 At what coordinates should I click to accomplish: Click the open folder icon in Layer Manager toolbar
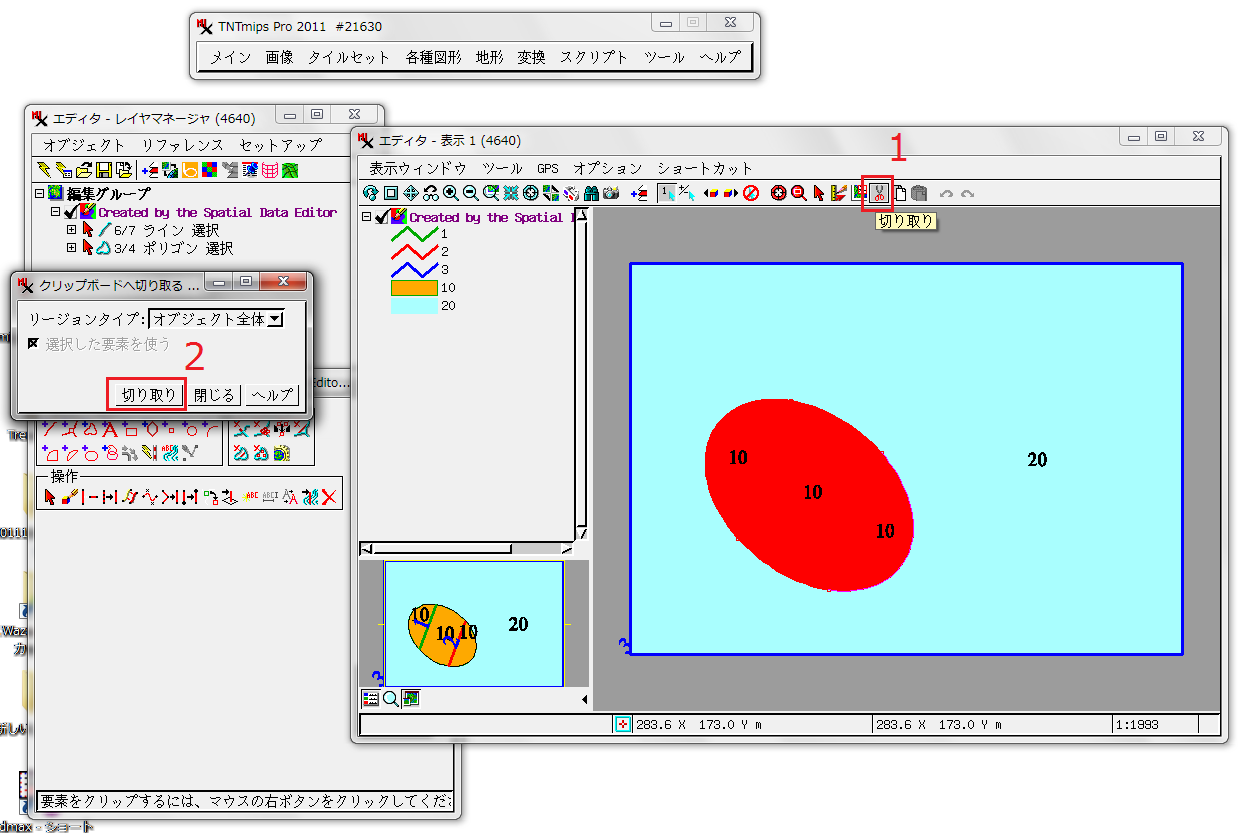point(84,170)
